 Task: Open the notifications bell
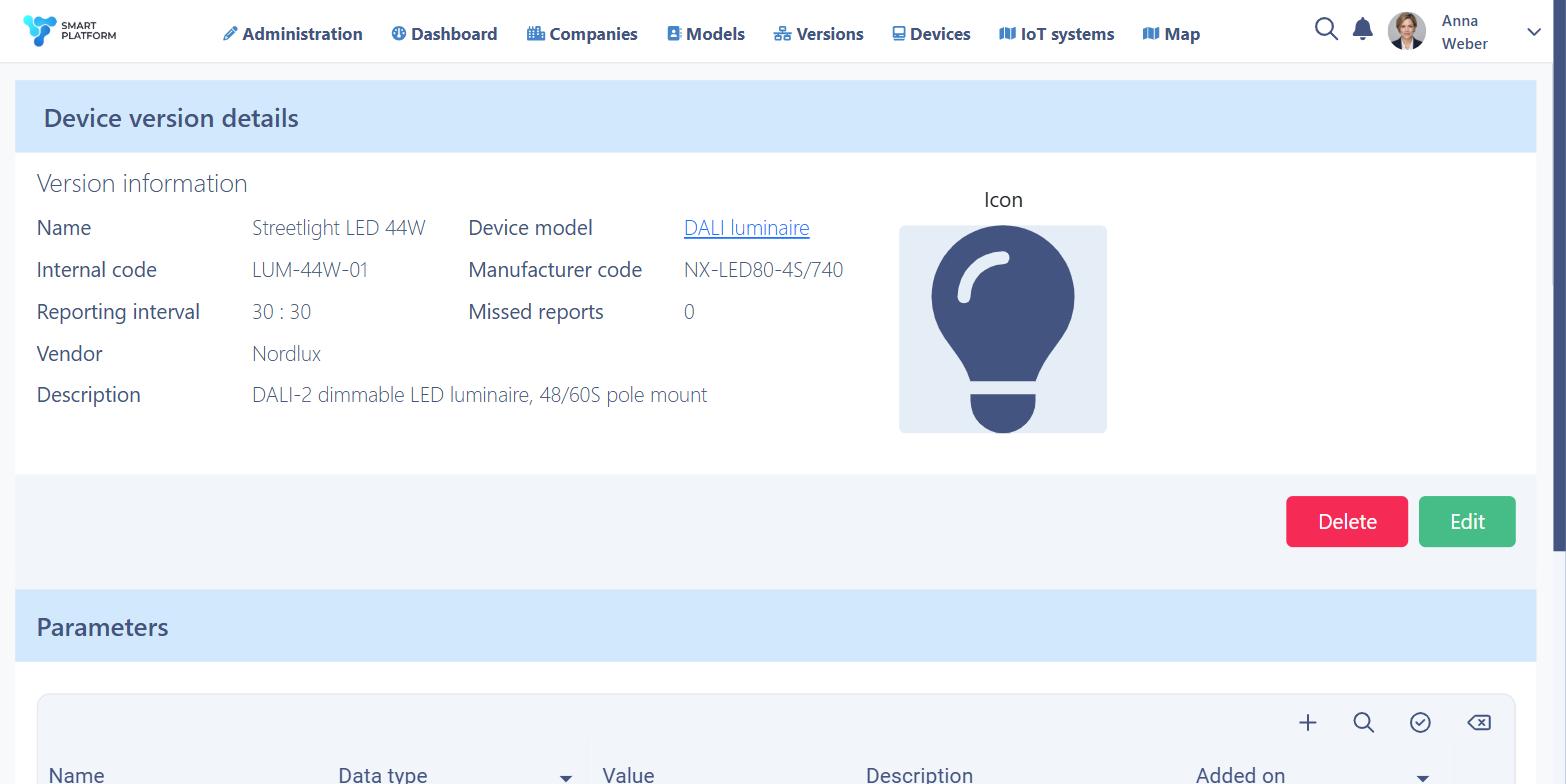1362,29
